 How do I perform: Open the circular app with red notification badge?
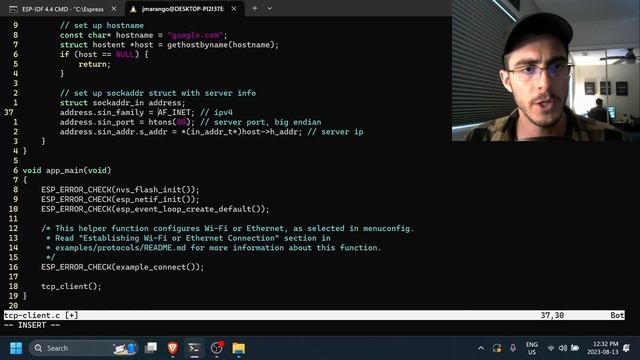tap(216, 348)
